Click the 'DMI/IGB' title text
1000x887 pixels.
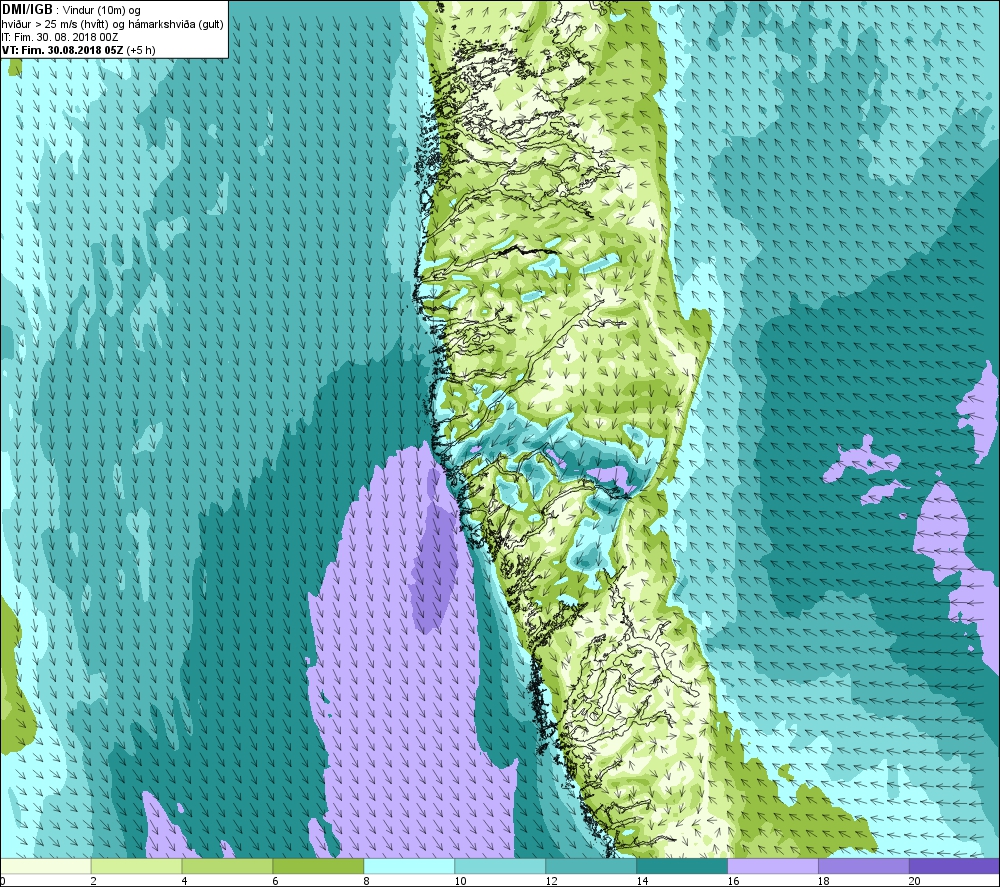27,10
